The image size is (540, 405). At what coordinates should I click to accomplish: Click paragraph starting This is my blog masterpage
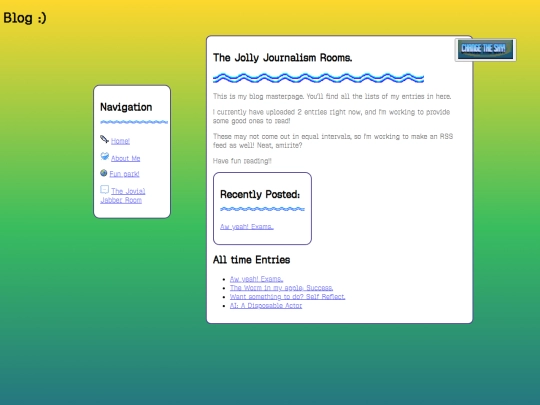[332, 96]
